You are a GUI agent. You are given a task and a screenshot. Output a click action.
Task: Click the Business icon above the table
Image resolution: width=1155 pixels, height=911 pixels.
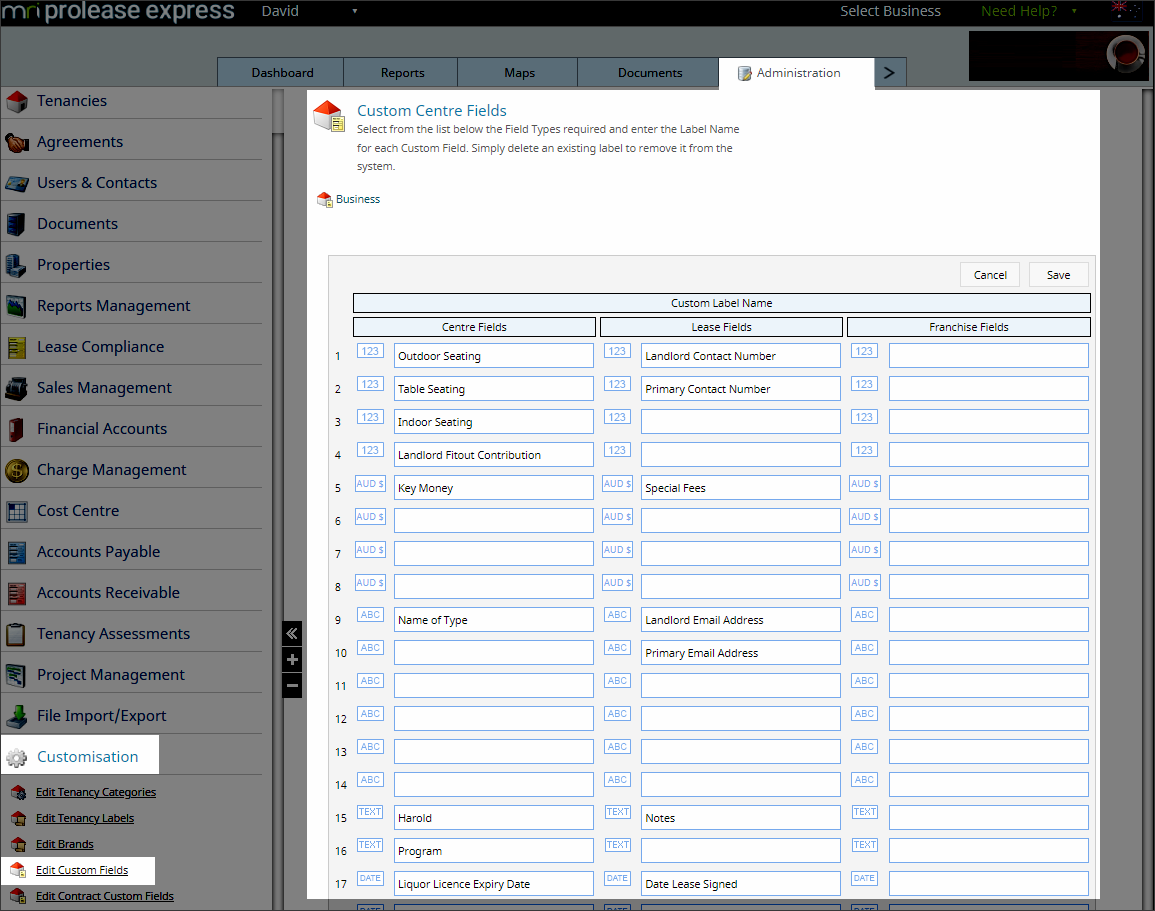click(x=325, y=200)
